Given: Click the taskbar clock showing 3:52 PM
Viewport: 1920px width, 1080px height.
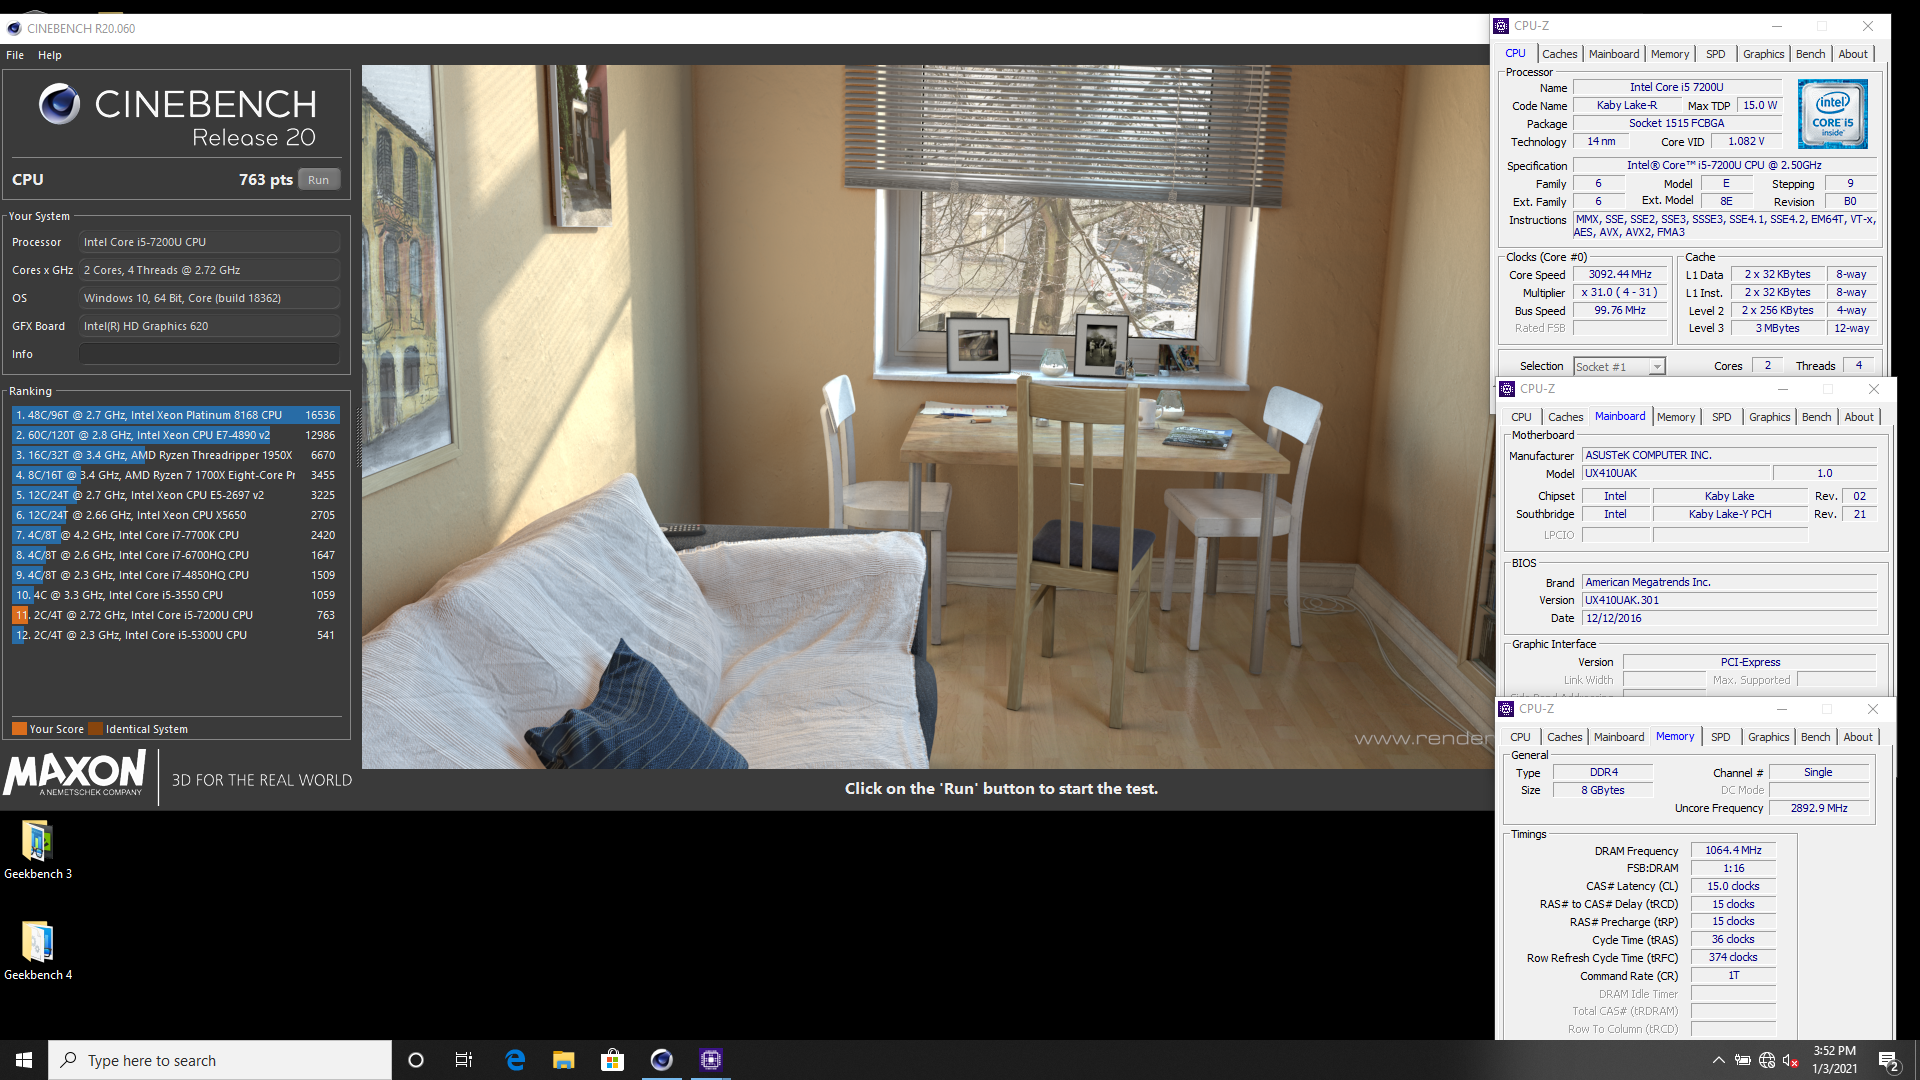Looking at the screenshot, I should point(1834,1060).
